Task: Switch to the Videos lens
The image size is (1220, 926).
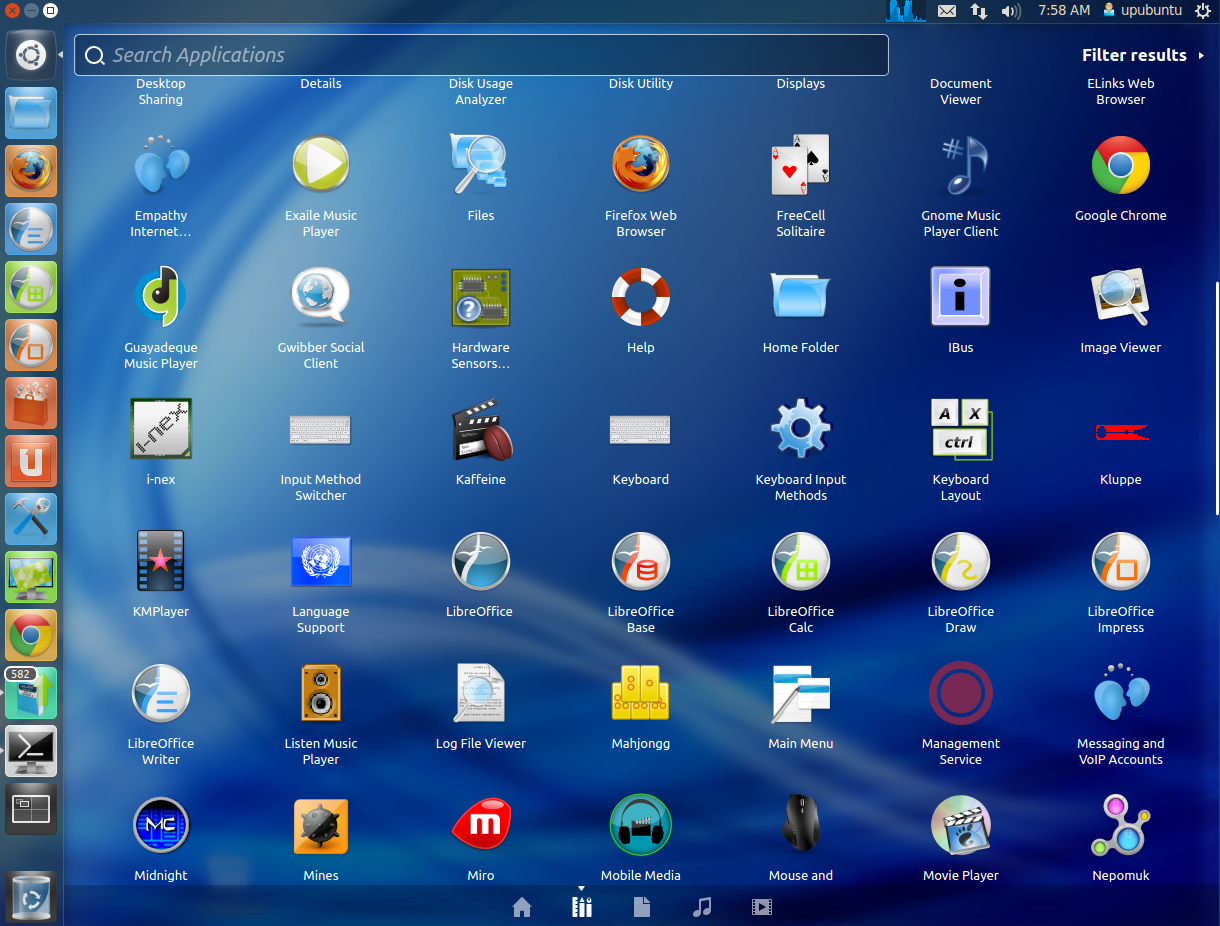Action: (x=761, y=907)
